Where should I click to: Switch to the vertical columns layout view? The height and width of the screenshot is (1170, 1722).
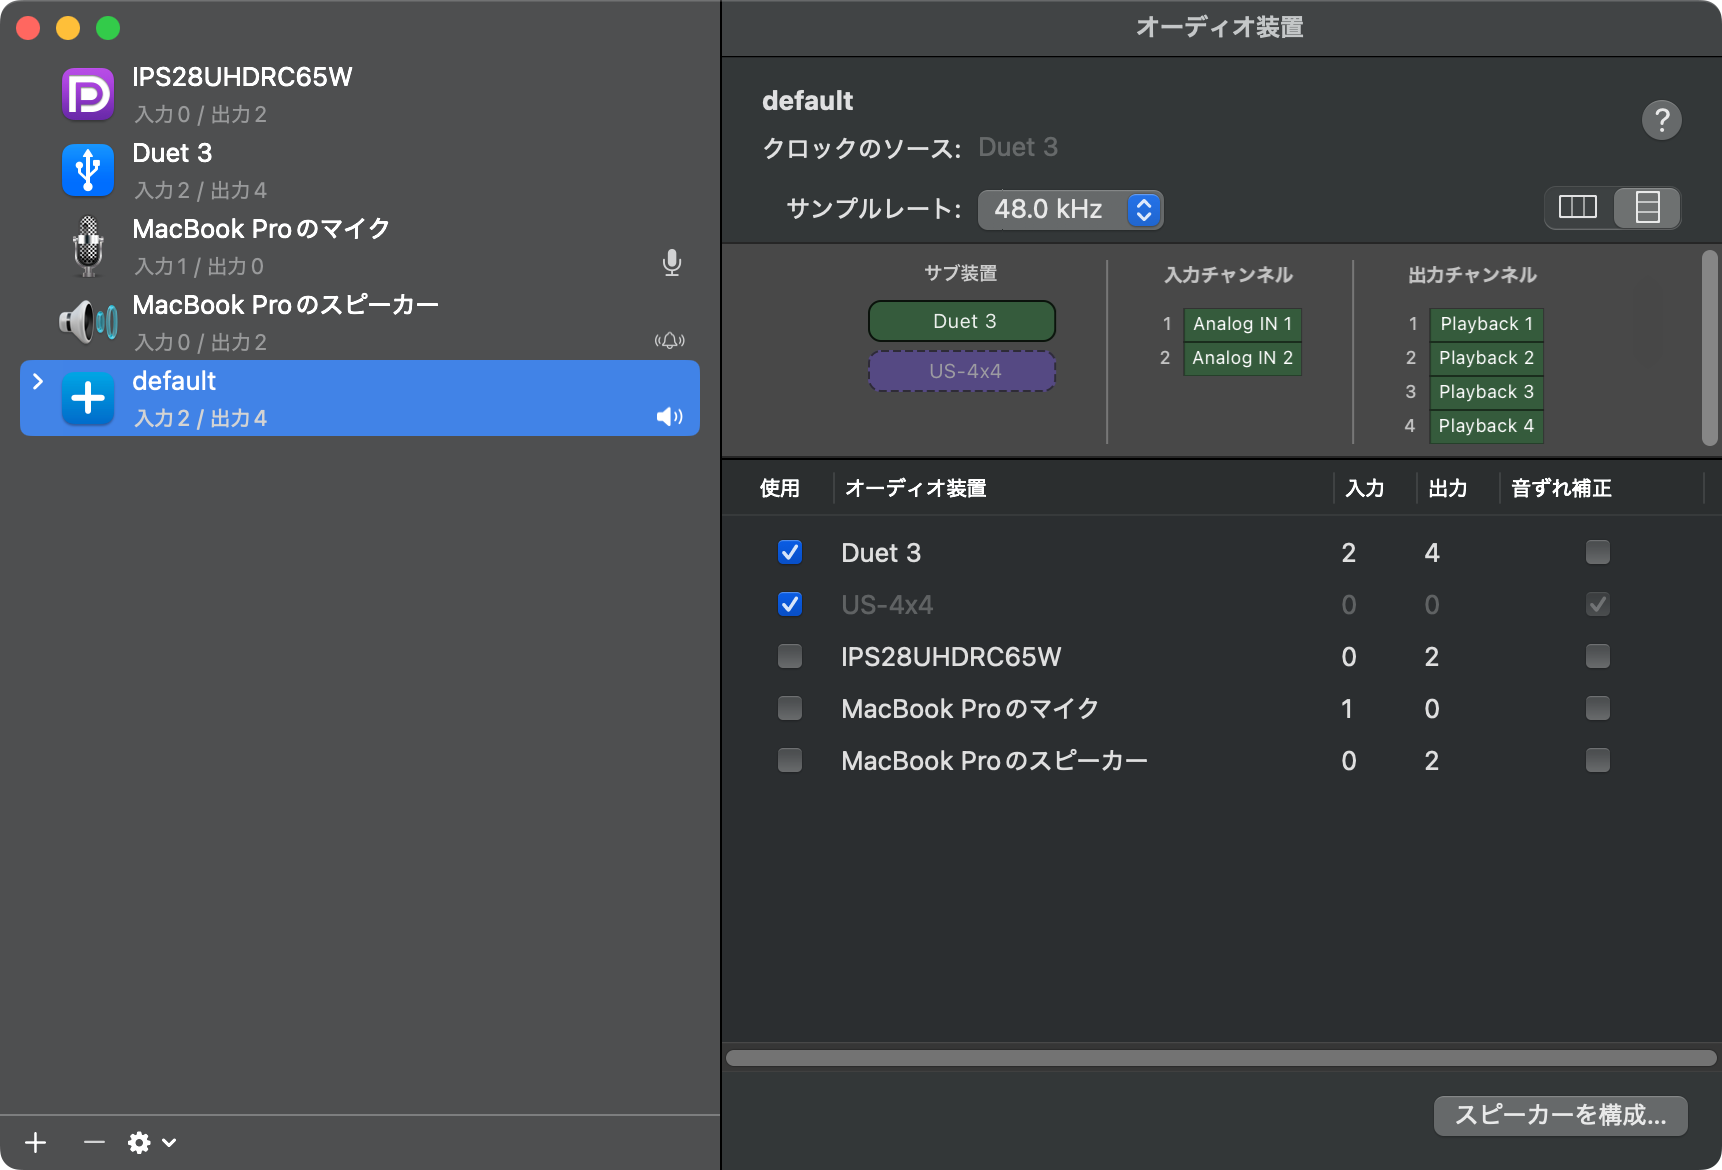pos(1578,208)
